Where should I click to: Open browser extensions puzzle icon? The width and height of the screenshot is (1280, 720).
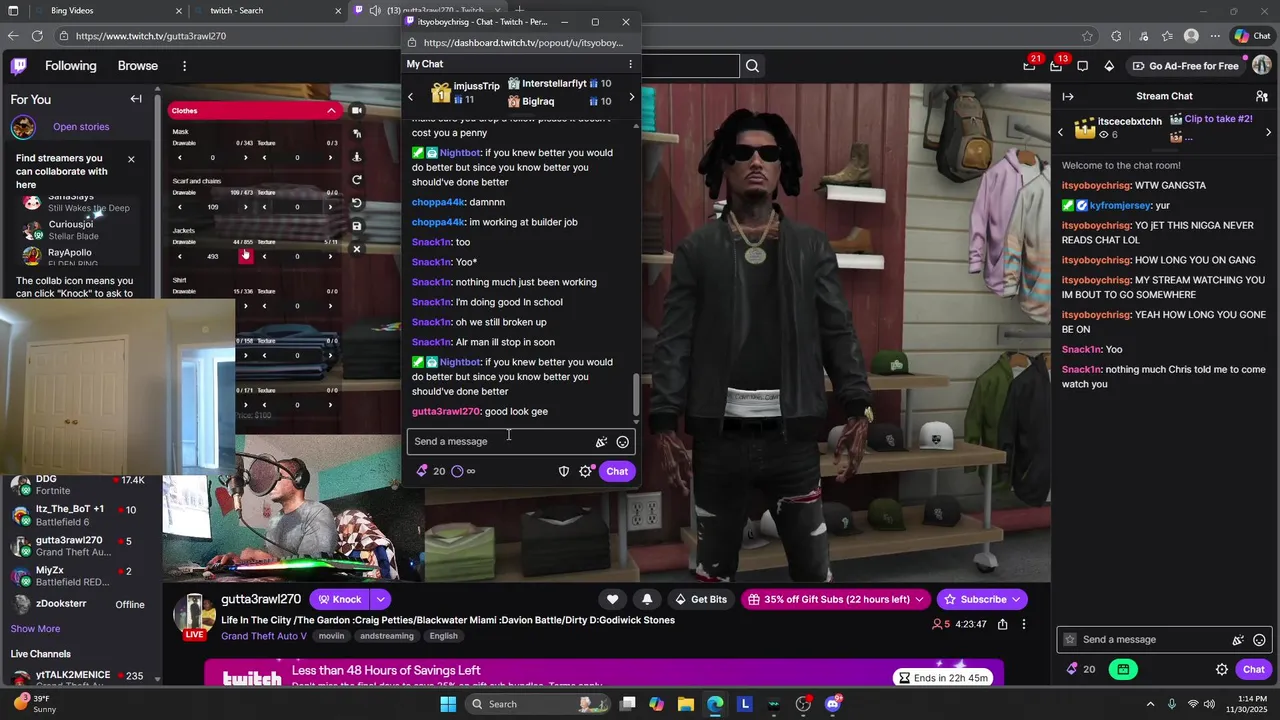point(1116,36)
